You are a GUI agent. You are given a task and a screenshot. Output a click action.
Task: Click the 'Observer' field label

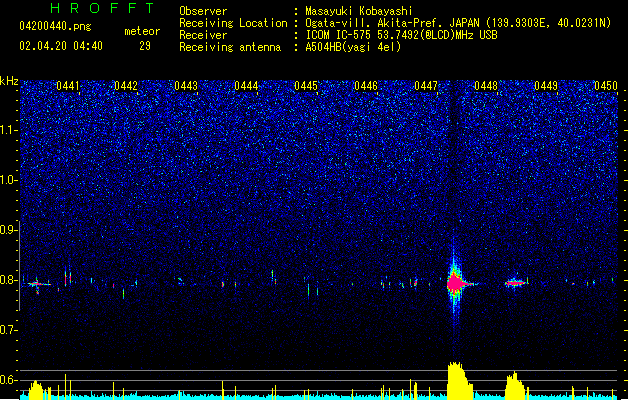click(x=203, y=11)
